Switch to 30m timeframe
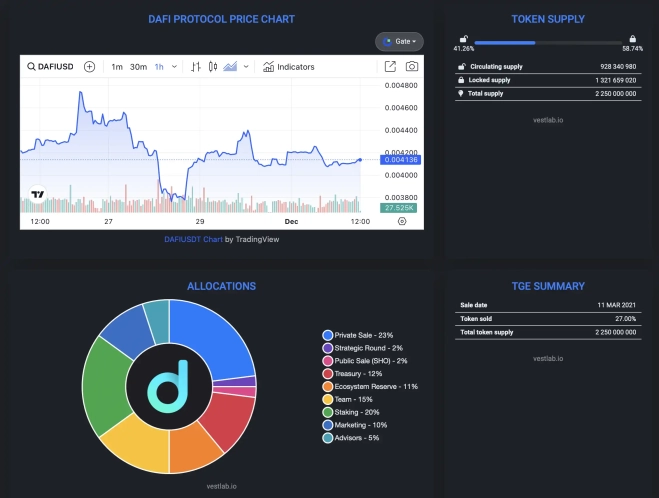 click(138, 67)
